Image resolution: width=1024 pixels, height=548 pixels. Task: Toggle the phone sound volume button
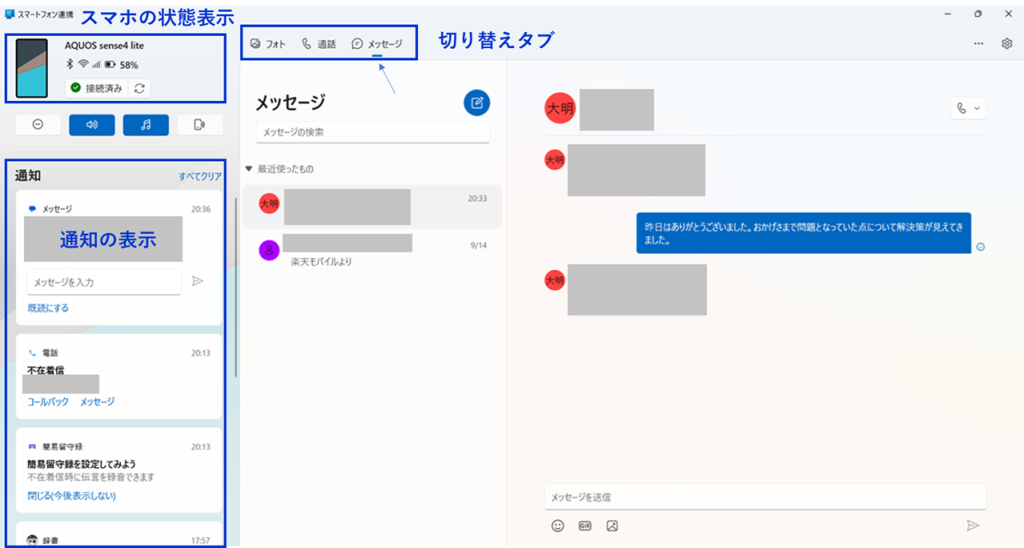(92, 125)
